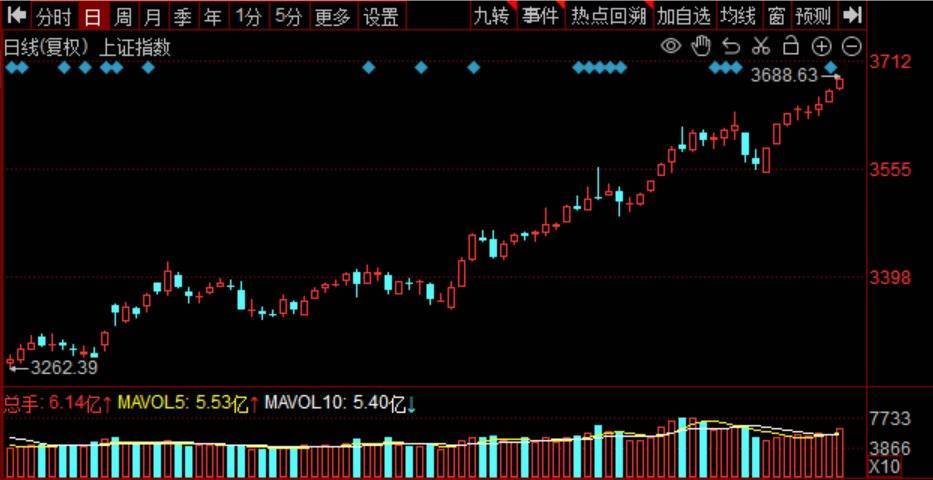Screen dimensions: 933x480
Task: Toggle the chart lock icon
Action: click(x=791, y=46)
